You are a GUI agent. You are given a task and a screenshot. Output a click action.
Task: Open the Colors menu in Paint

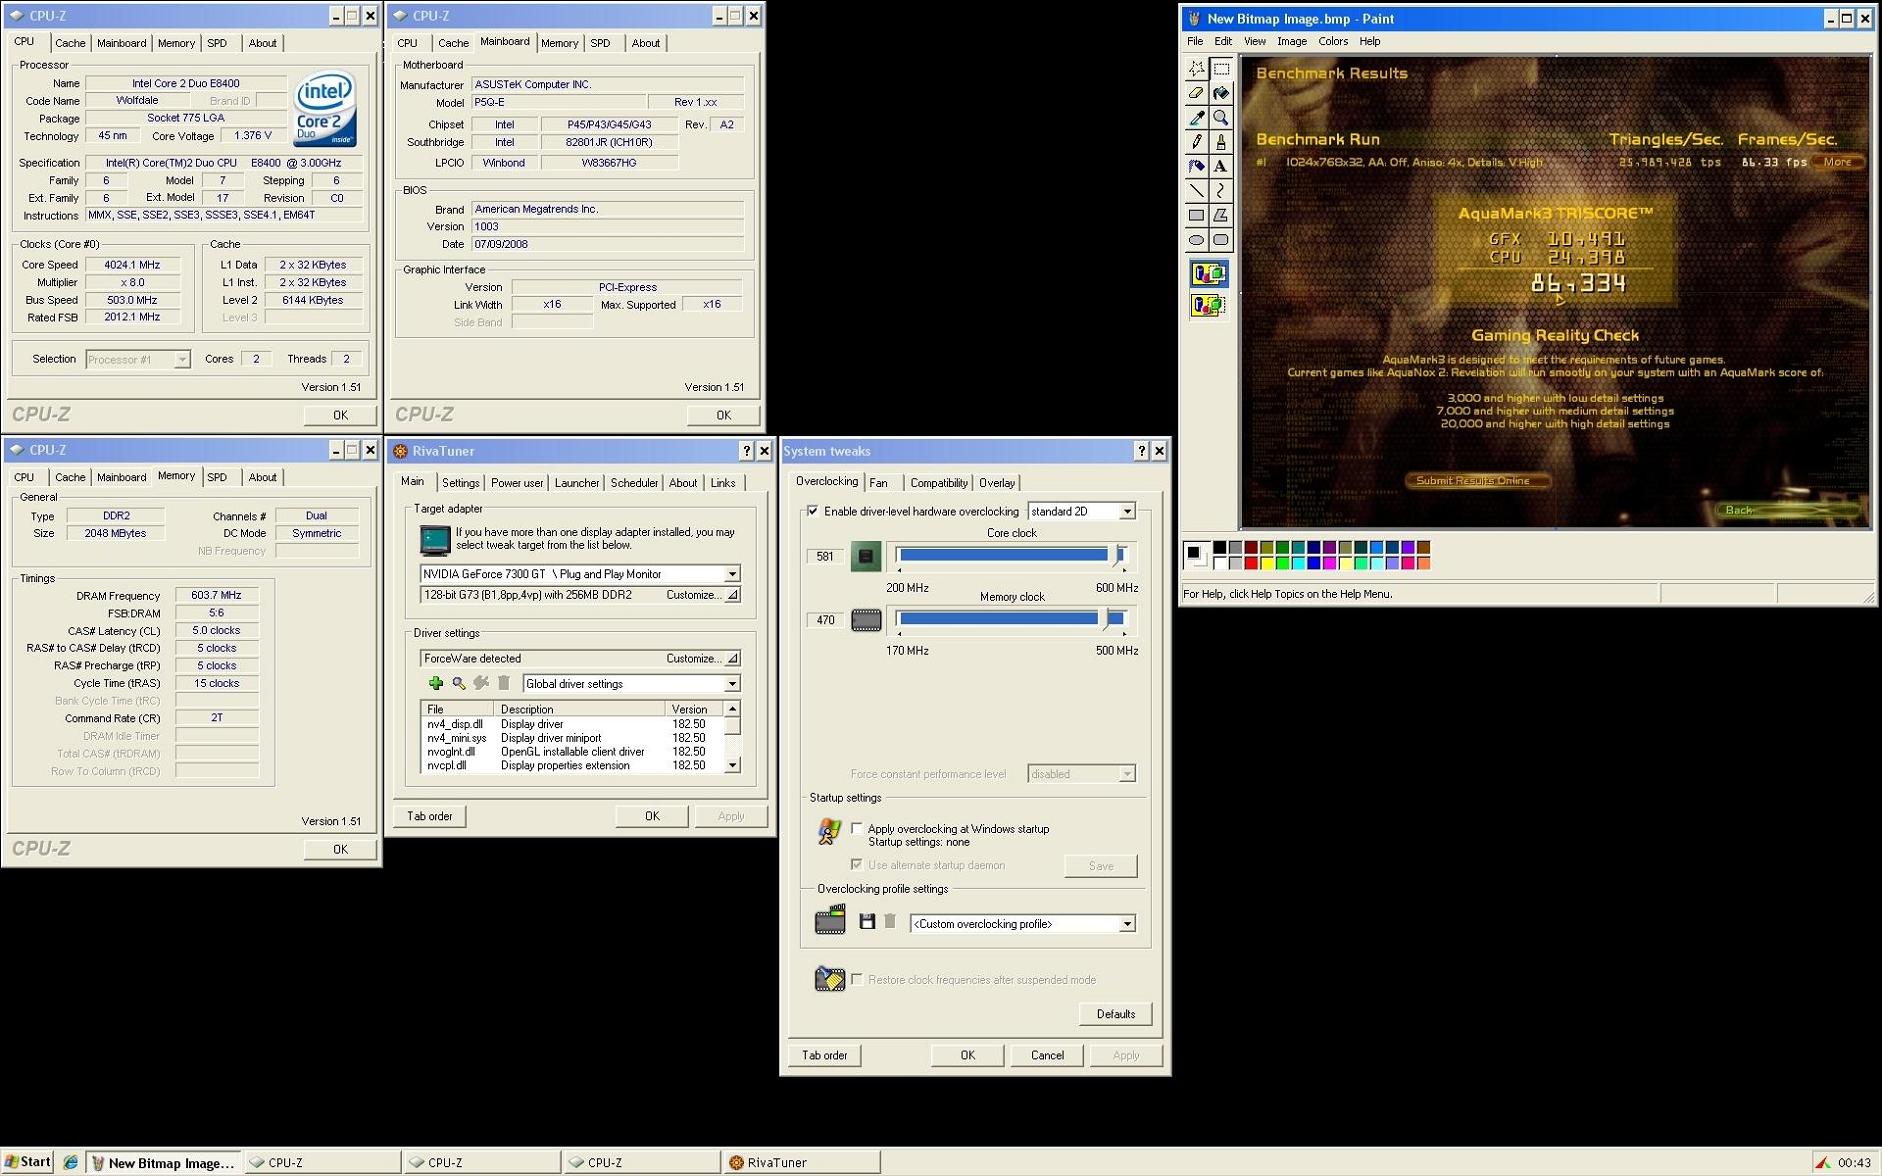coord(1333,41)
